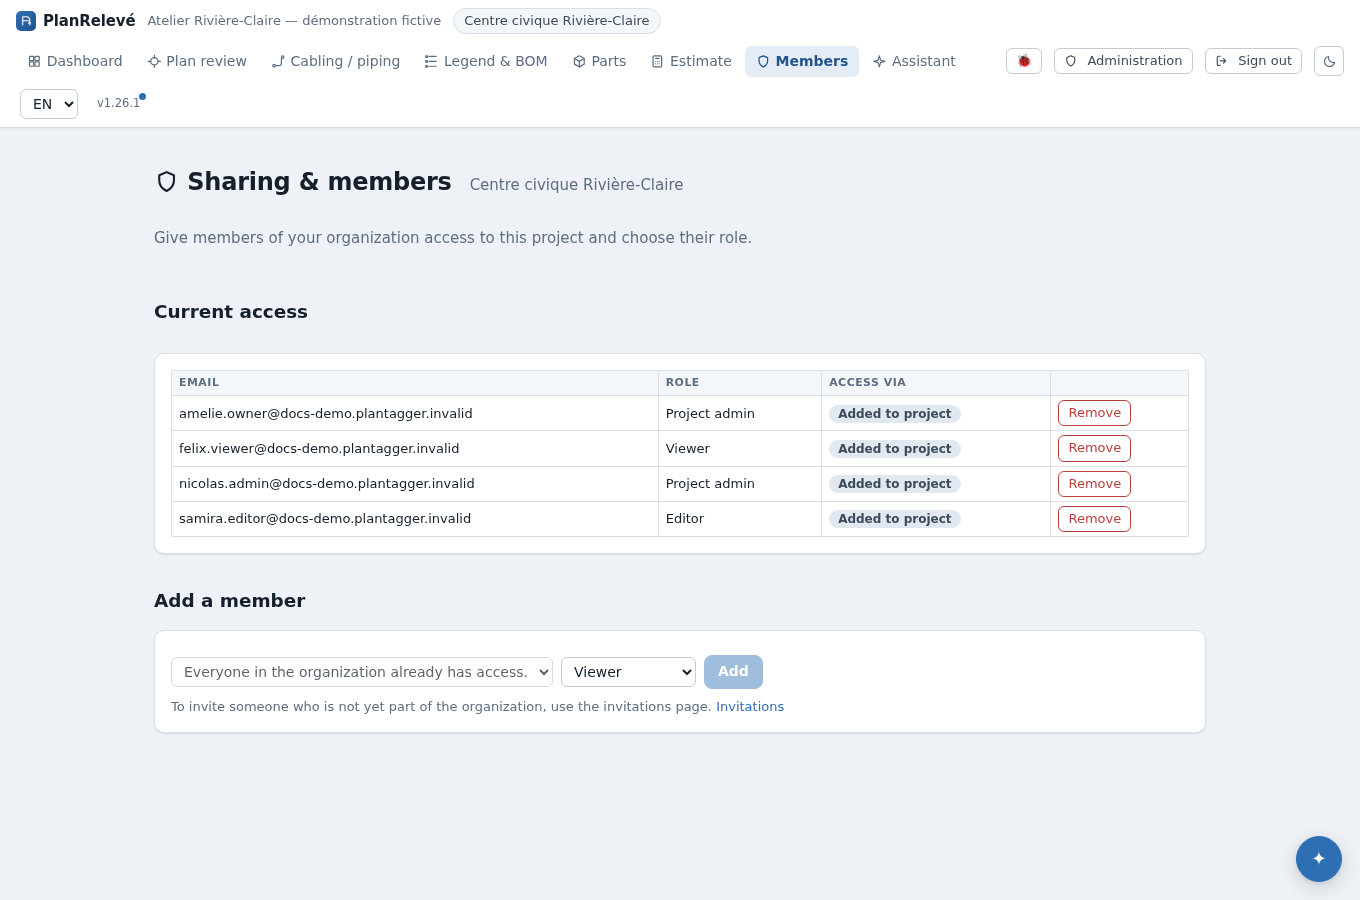Viewport: 1360px width, 900px height.
Task: Click nicolas.admin@docs-demo.plantagger.invalid email cell
Action: (415, 484)
